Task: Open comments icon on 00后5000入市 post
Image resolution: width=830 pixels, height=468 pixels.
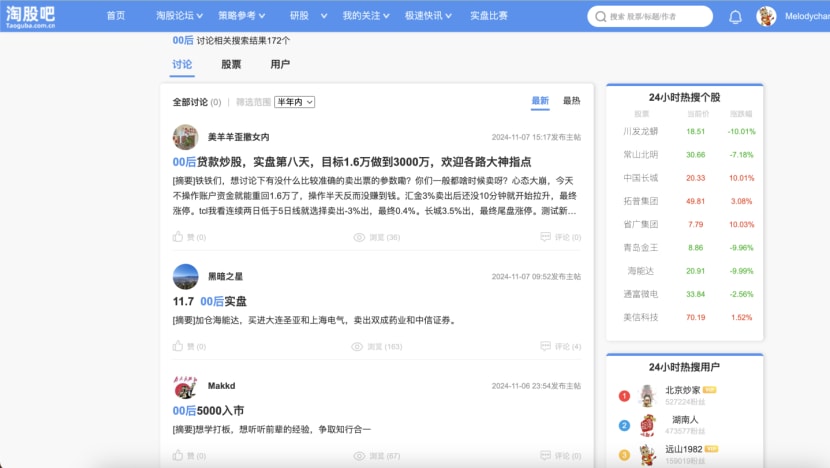Action: (x=546, y=455)
